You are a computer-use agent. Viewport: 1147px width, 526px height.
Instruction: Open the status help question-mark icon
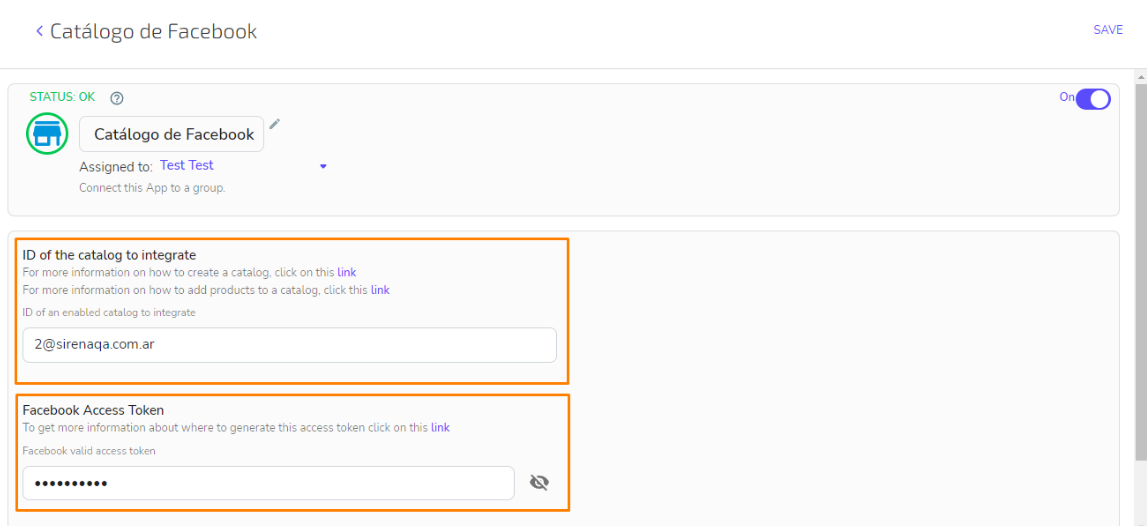[x=116, y=98]
